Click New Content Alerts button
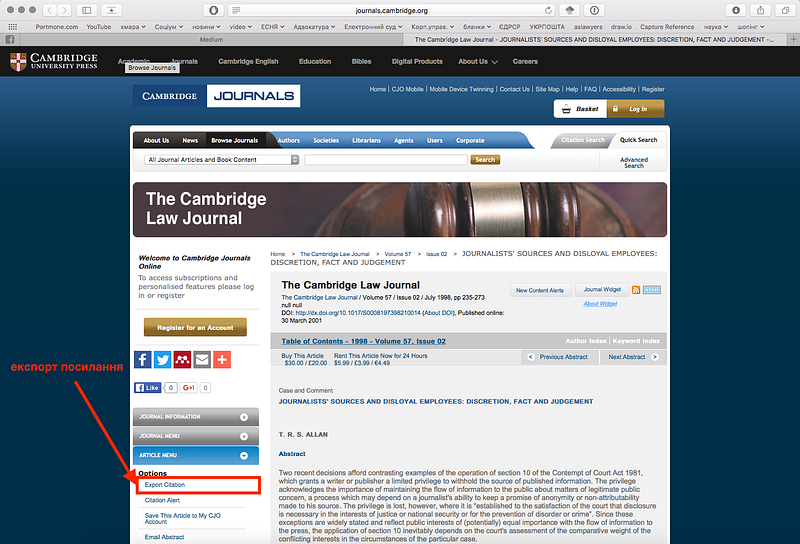 tap(540, 290)
